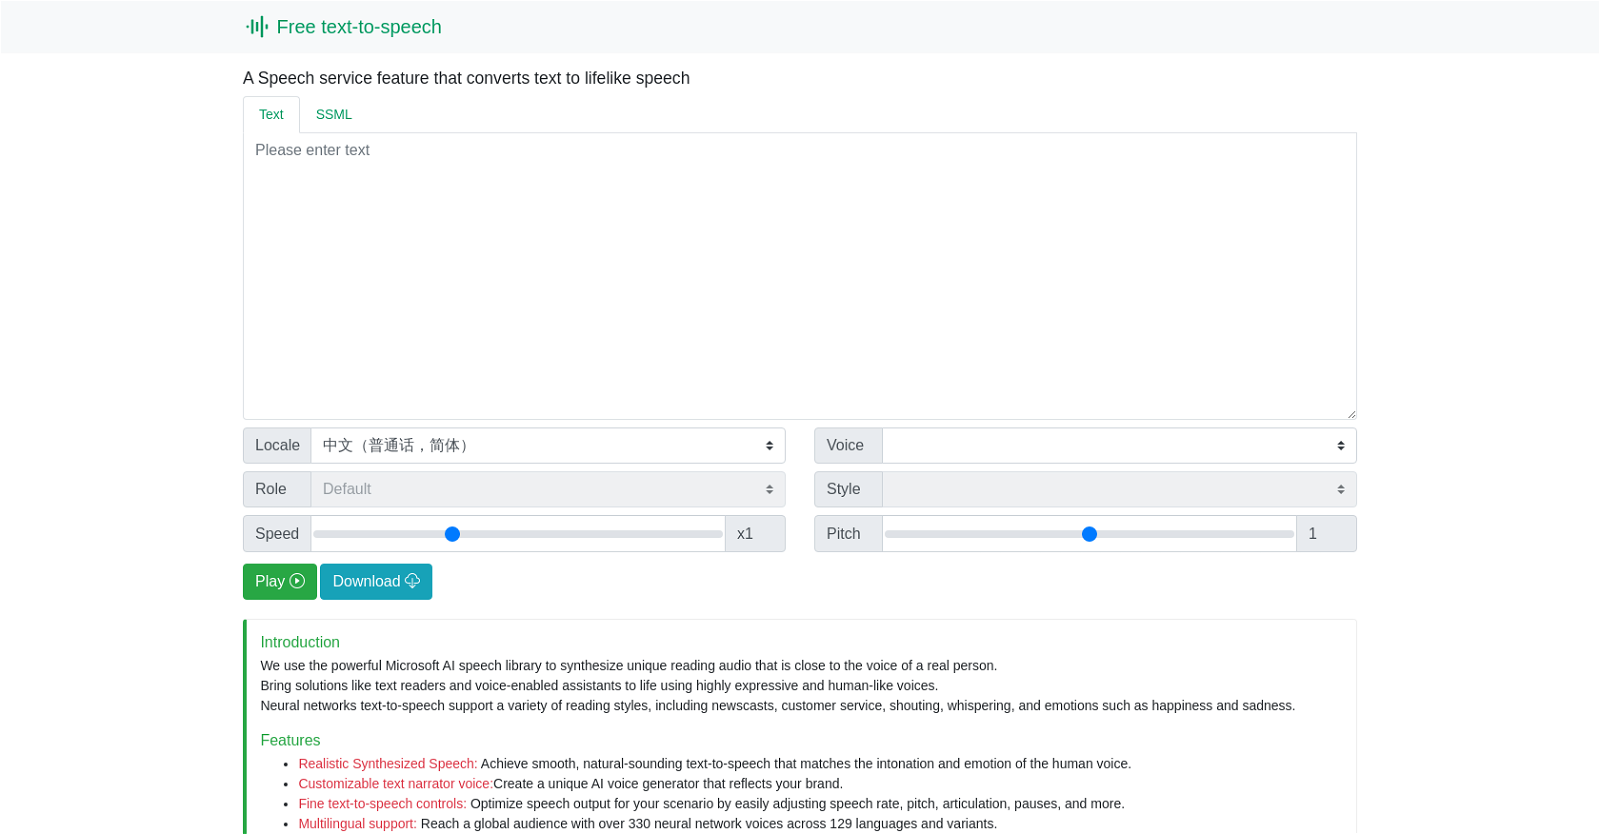Image resolution: width=1600 pixels, height=834 pixels.
Task: Click the green Play button
Action: (x=280, y=582)
